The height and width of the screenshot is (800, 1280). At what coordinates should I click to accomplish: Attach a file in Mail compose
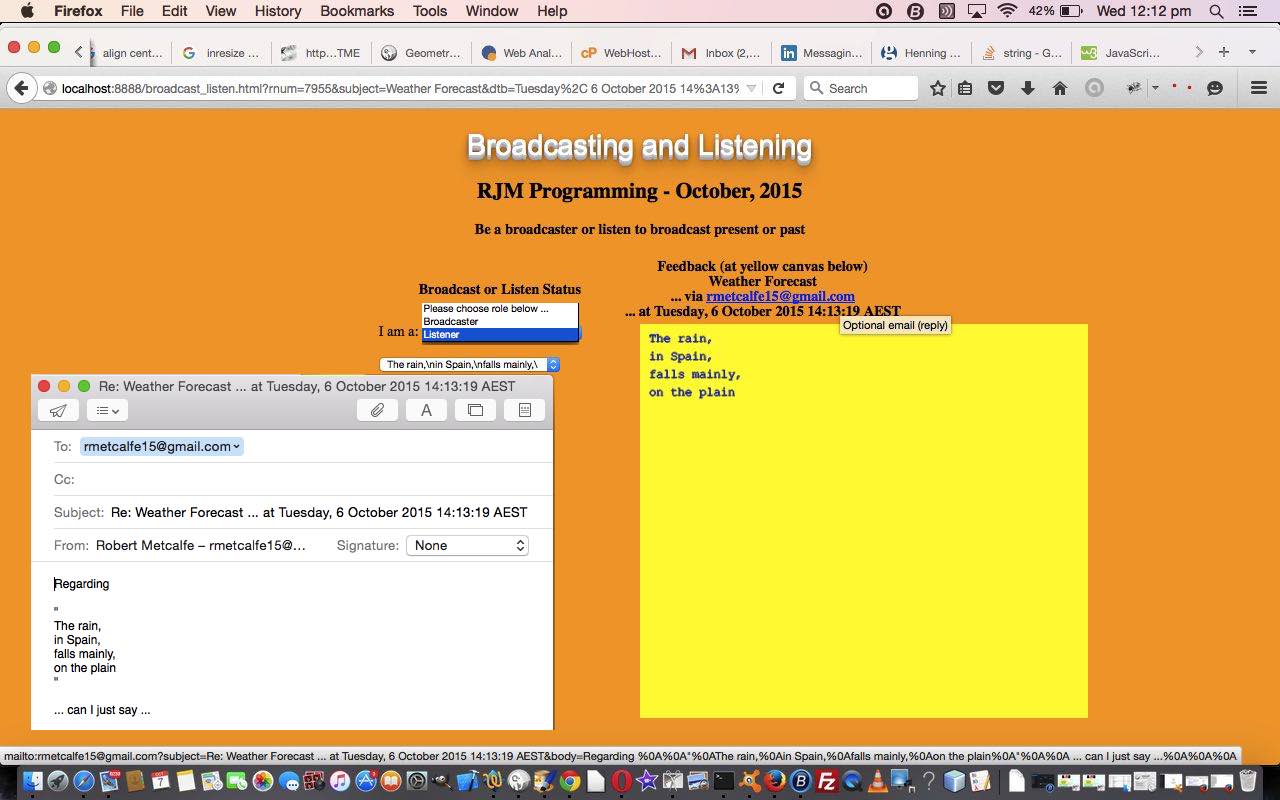click(377, 410)
